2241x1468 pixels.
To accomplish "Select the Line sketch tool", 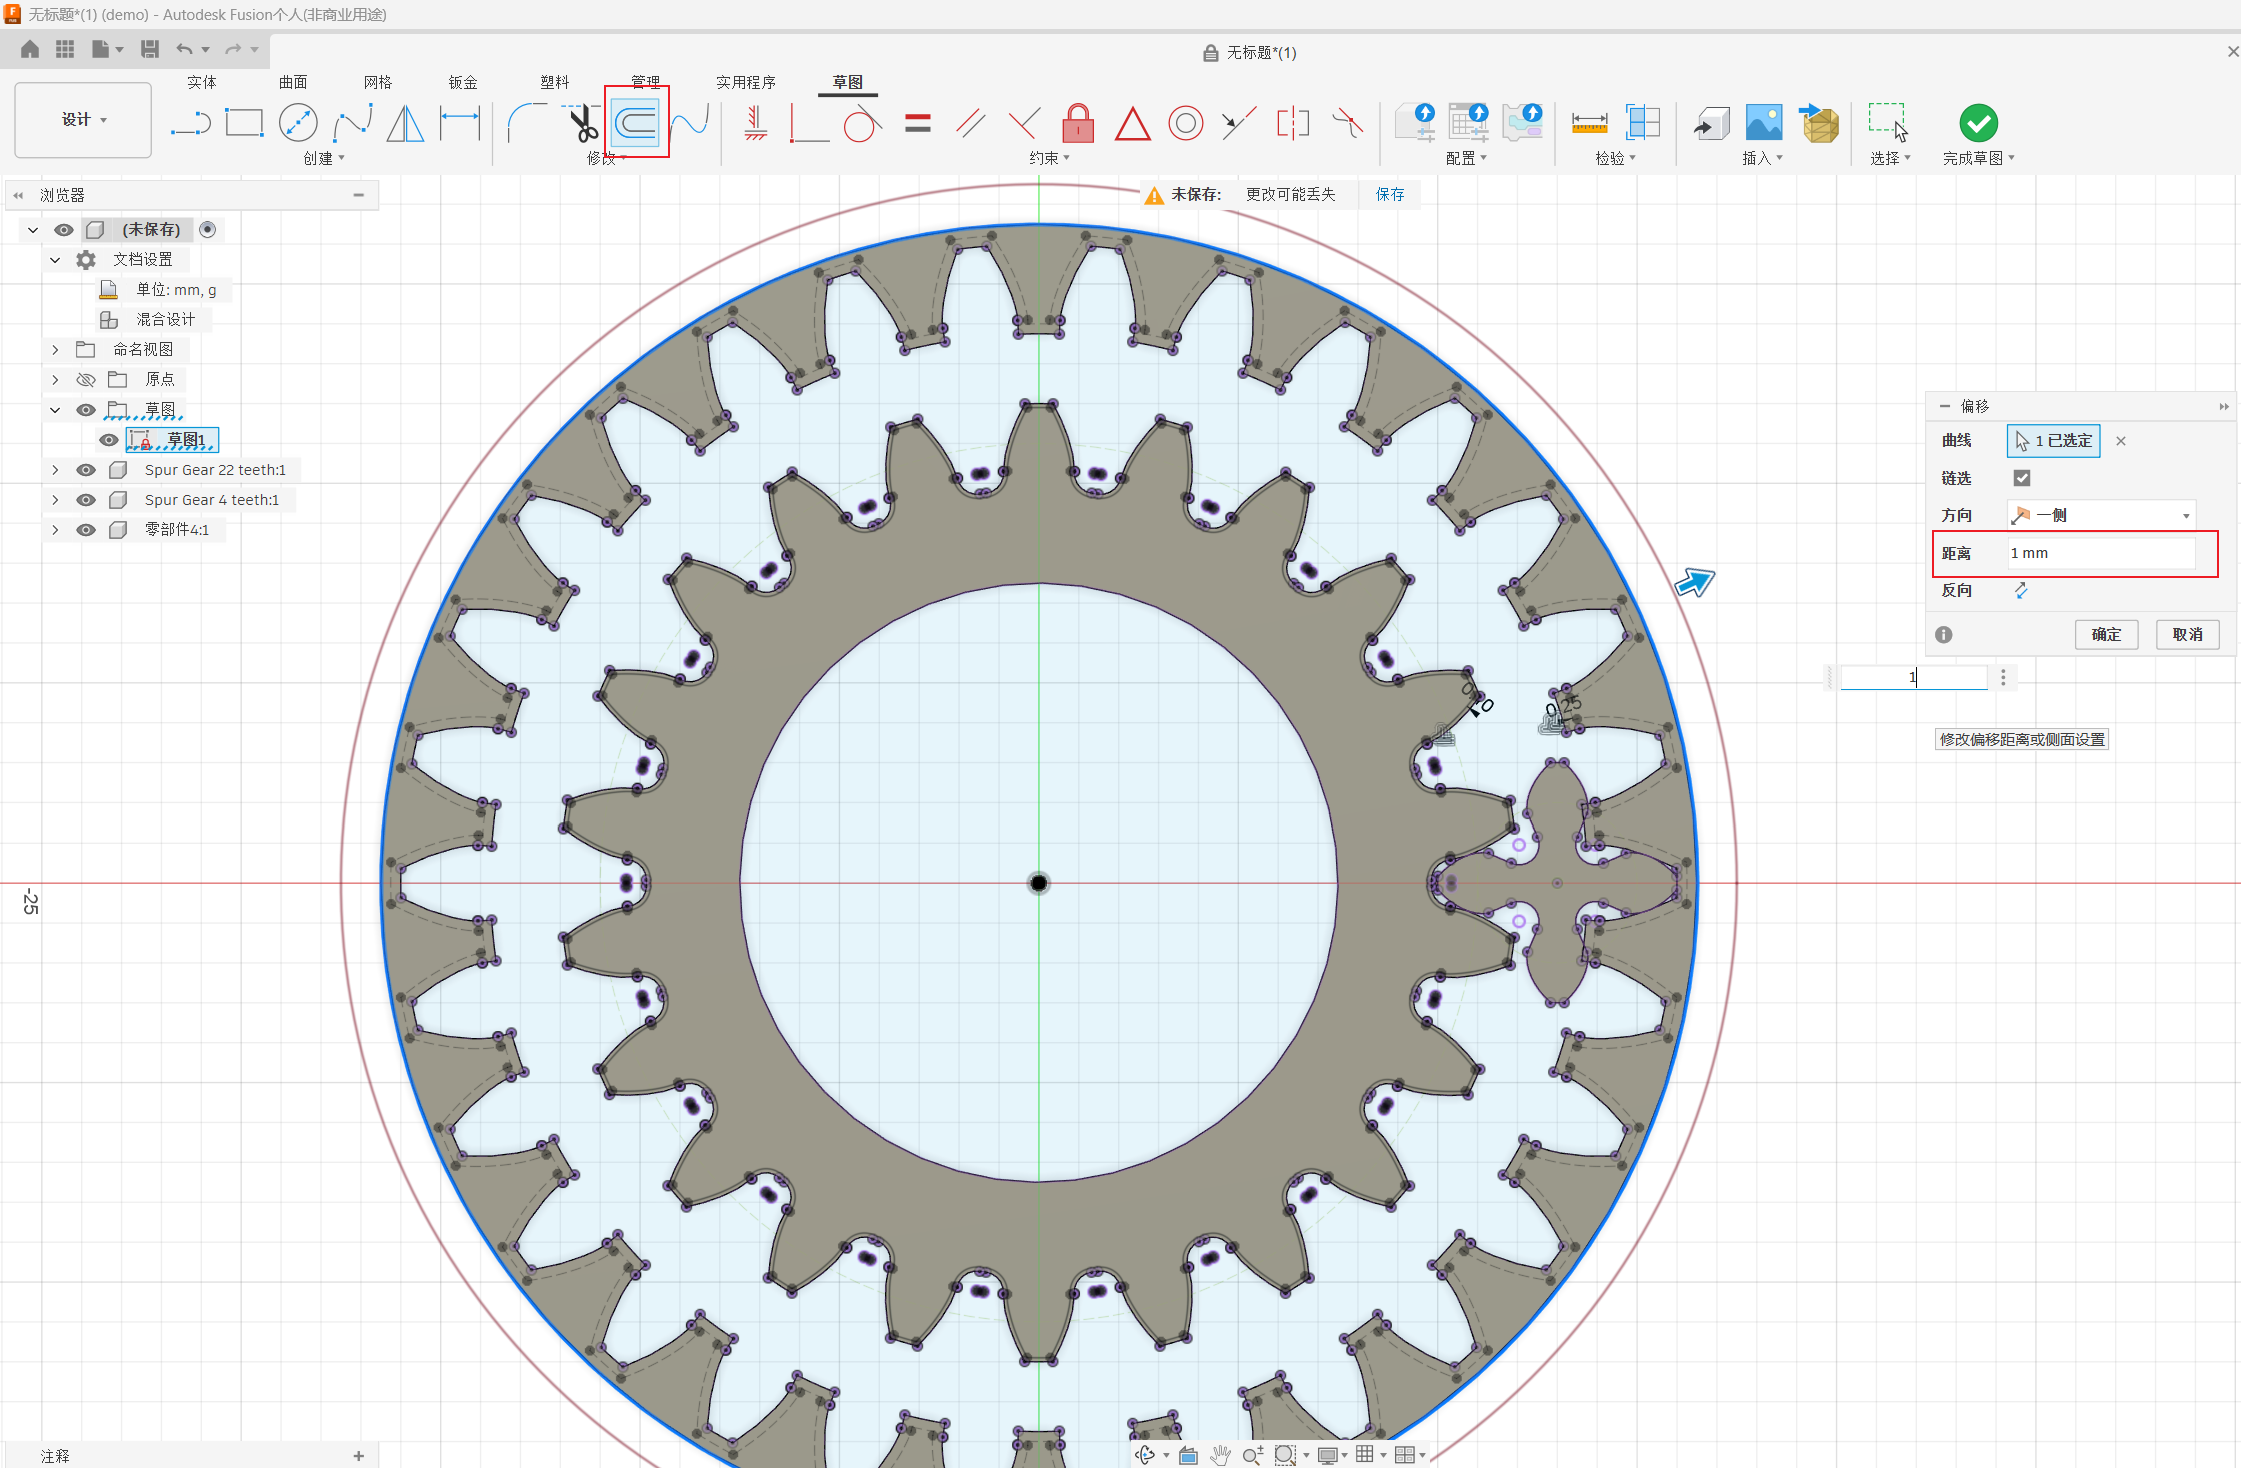I will (x=190, y=124).
